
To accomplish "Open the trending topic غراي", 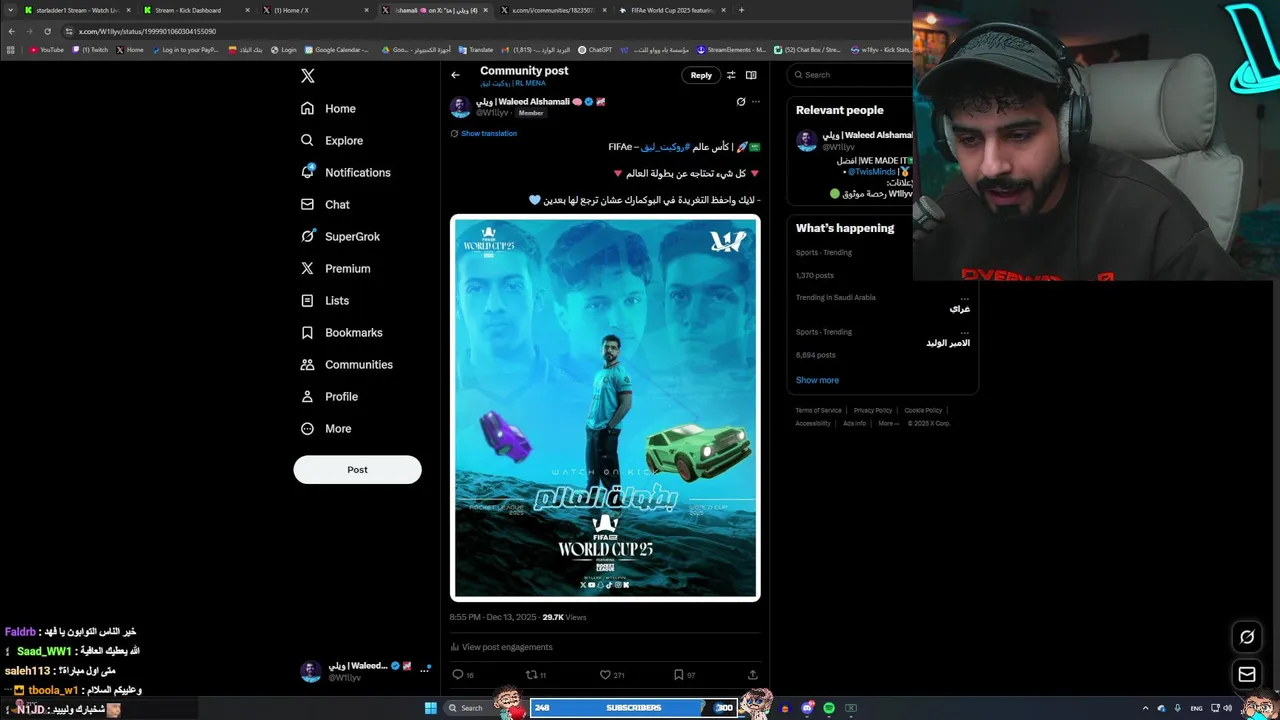I will pos(959,309).
